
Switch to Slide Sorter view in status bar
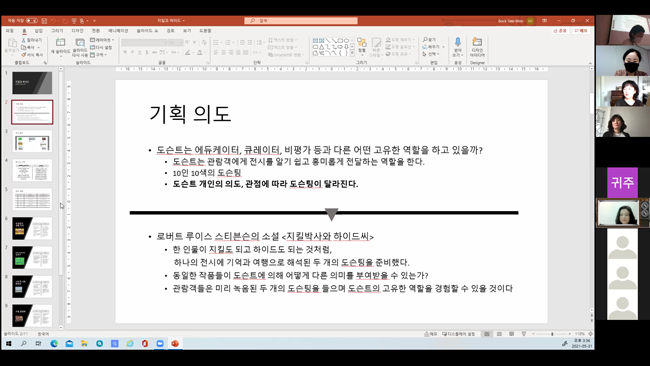500,334
